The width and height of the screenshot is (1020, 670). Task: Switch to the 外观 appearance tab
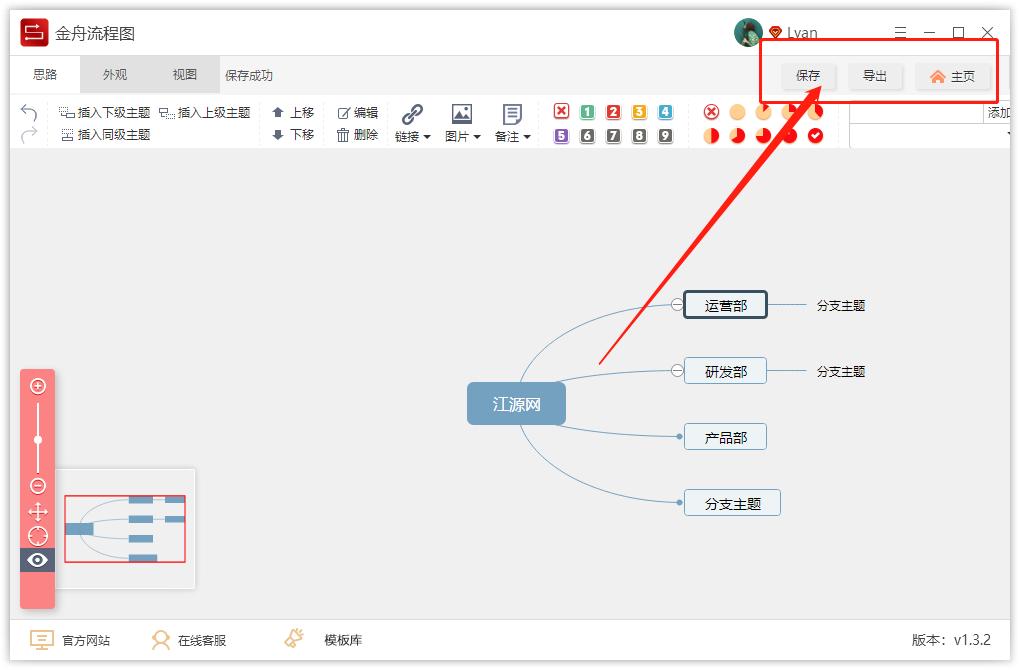coord(114,74)
